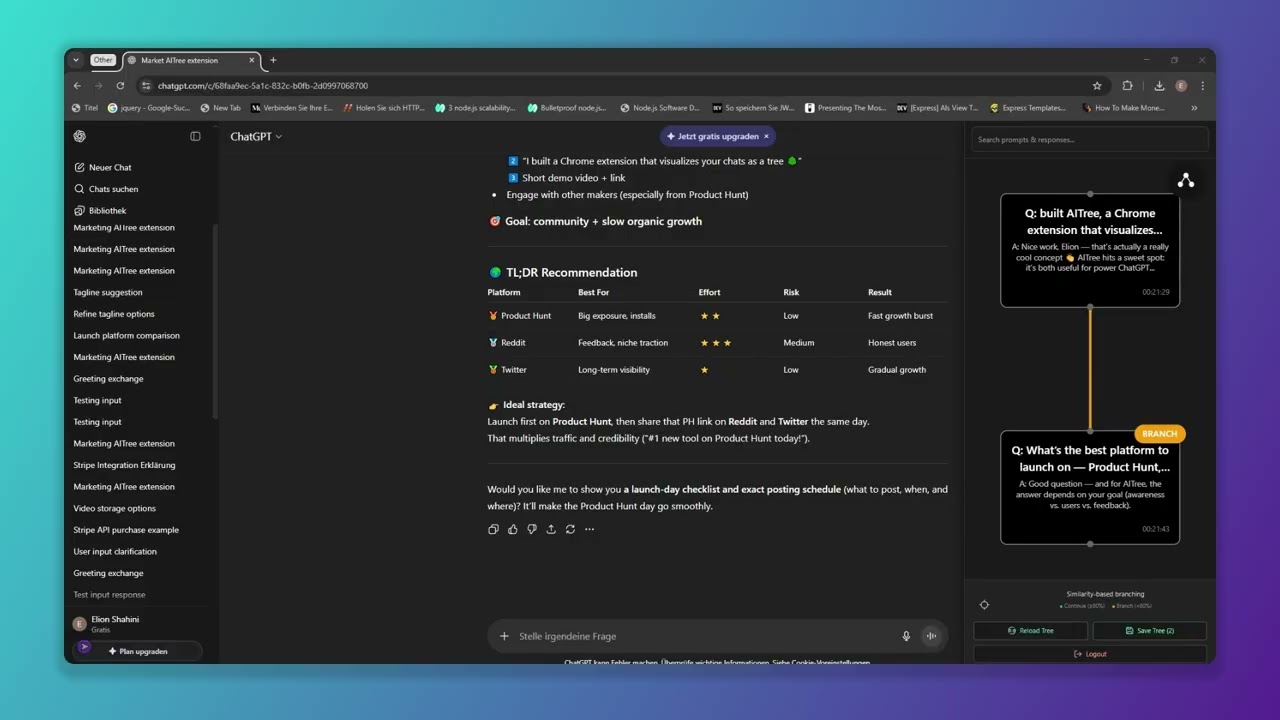Screen dimensions: 1280x720
Task: Click the ChatGPT logo in the sidebar
Action: pos(80,136)
